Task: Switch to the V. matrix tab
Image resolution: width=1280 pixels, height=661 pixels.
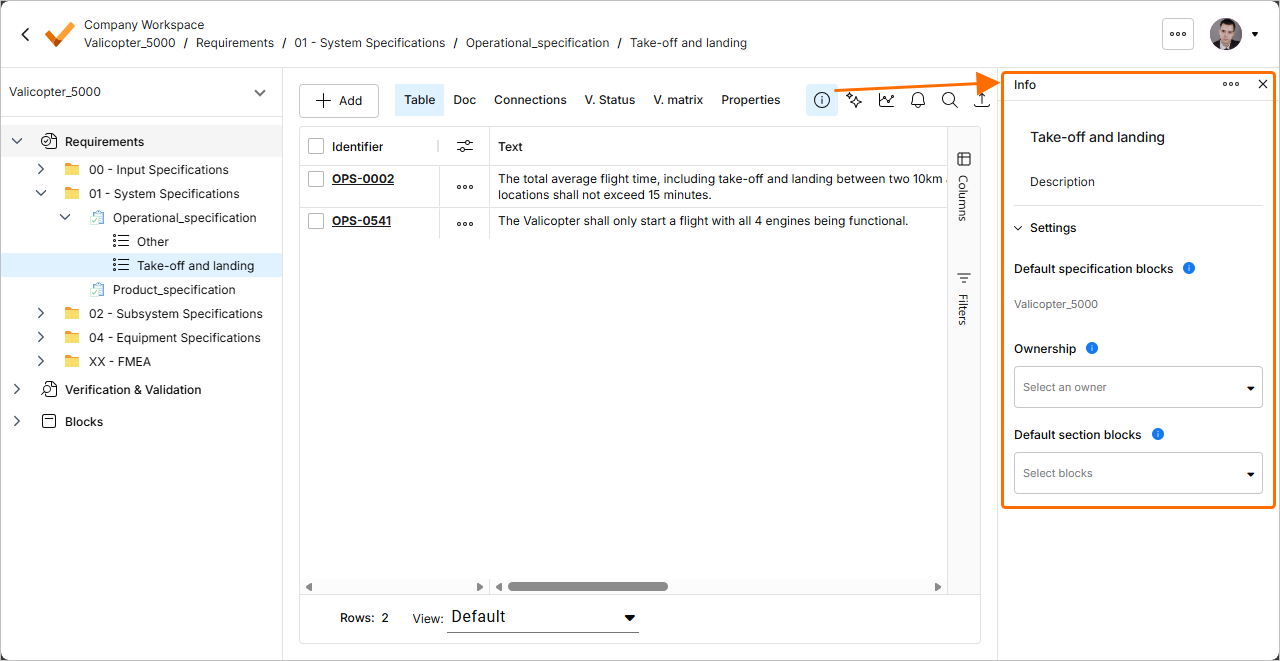Action: pyautogui.click(x=678, y=100)
